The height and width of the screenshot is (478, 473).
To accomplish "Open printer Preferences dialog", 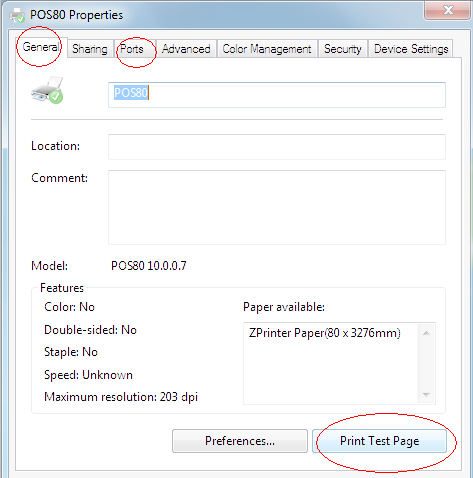I will (240, 441).
